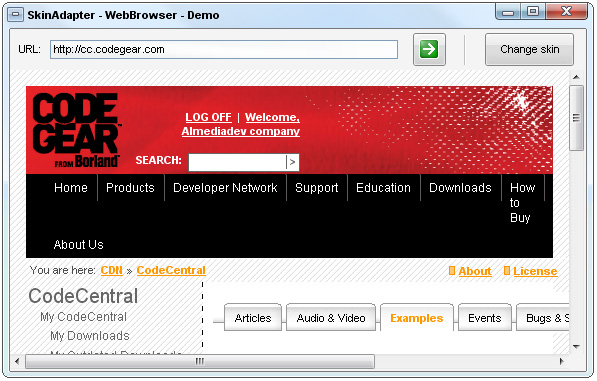597x381 pixels.
Task: Open the License link
Action: (535, 271)
